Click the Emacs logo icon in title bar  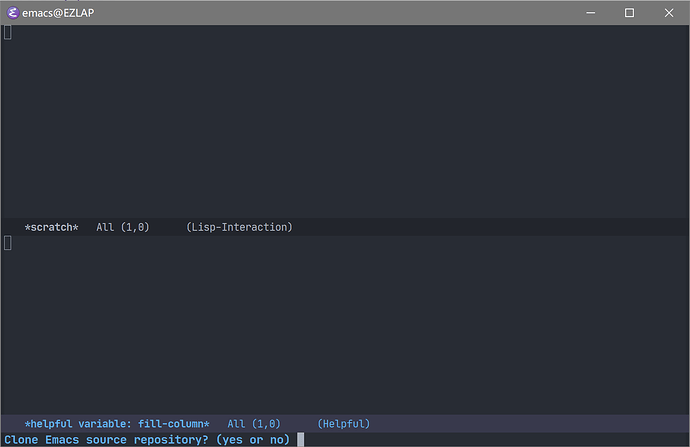[13, 13]
